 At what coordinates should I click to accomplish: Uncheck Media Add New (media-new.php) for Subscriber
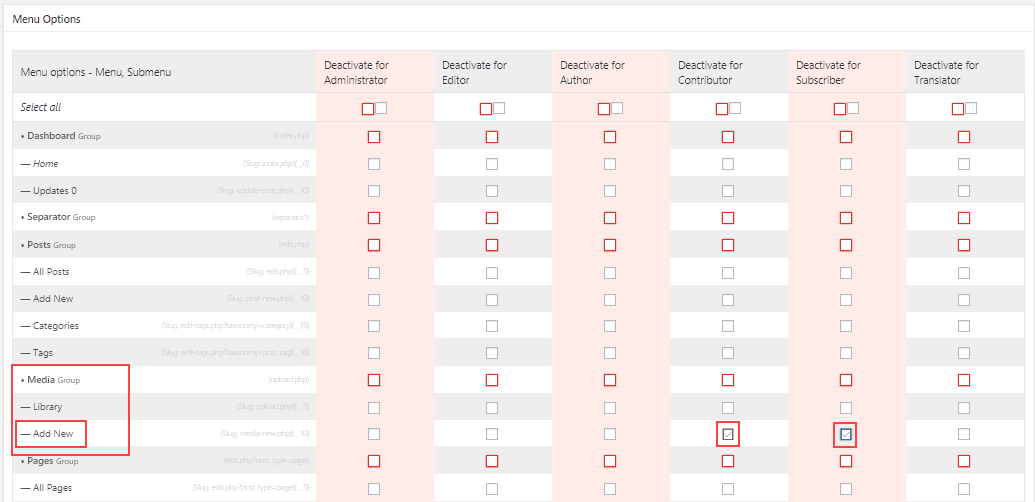[846, 435]
